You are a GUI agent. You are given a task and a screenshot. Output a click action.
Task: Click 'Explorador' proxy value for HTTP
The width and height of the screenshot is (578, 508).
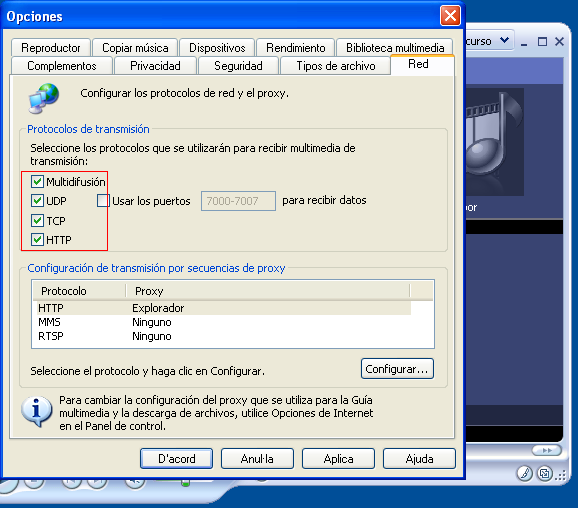pyautogui.click(x=158, y=308)
